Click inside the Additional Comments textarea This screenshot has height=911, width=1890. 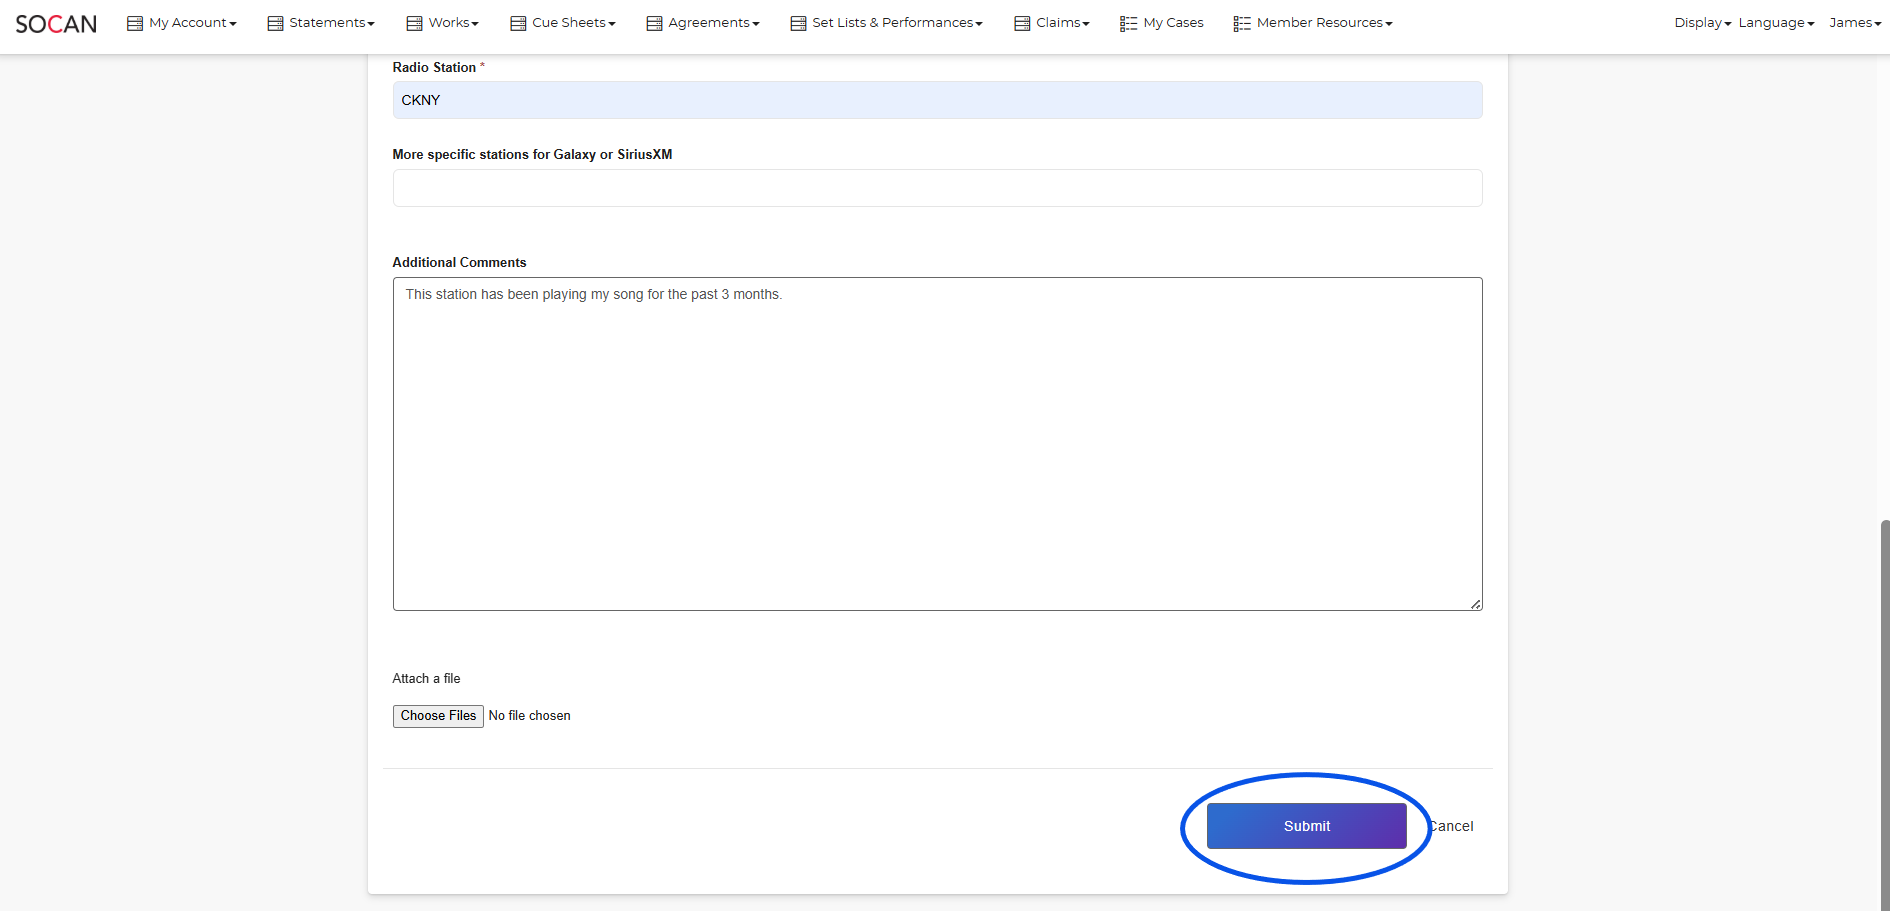(x=937, y=444)
